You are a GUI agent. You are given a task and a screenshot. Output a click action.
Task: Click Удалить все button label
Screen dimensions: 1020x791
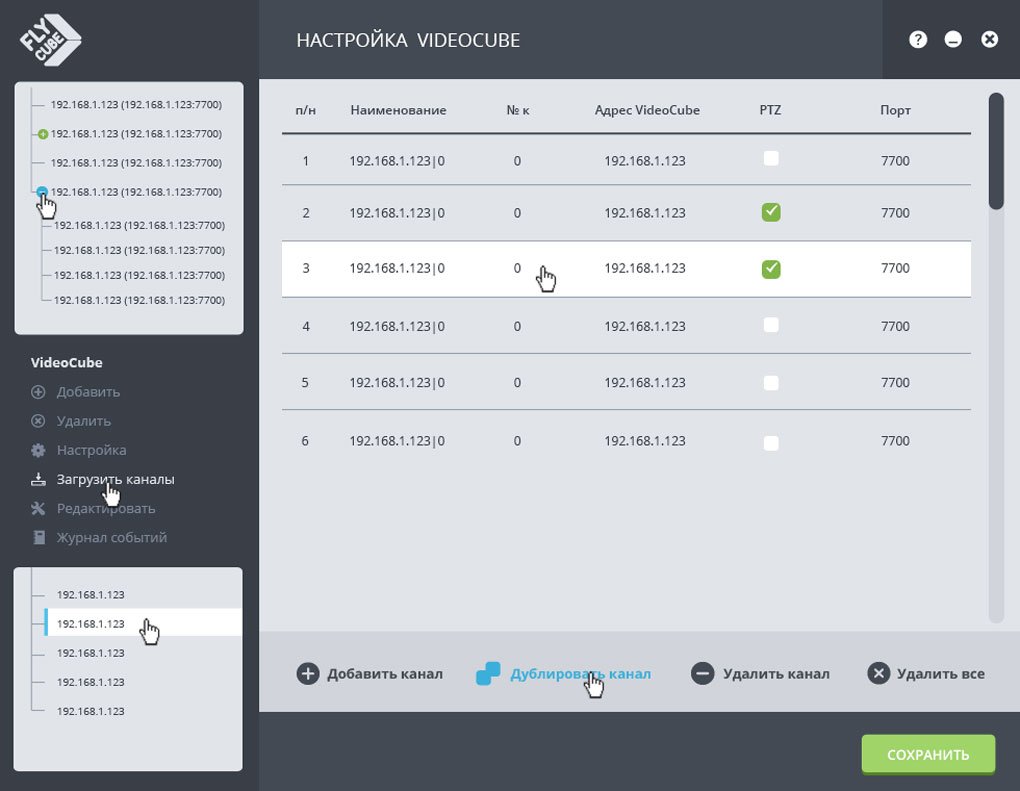pos(941,674)
